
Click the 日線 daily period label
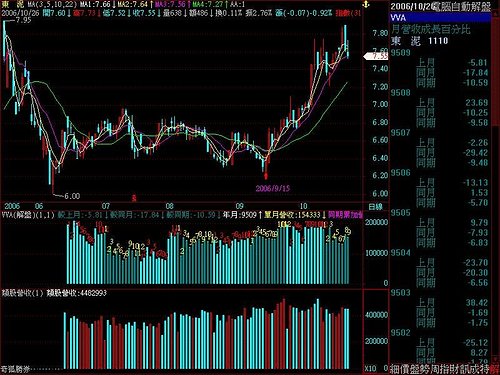[x=376, y=207]
